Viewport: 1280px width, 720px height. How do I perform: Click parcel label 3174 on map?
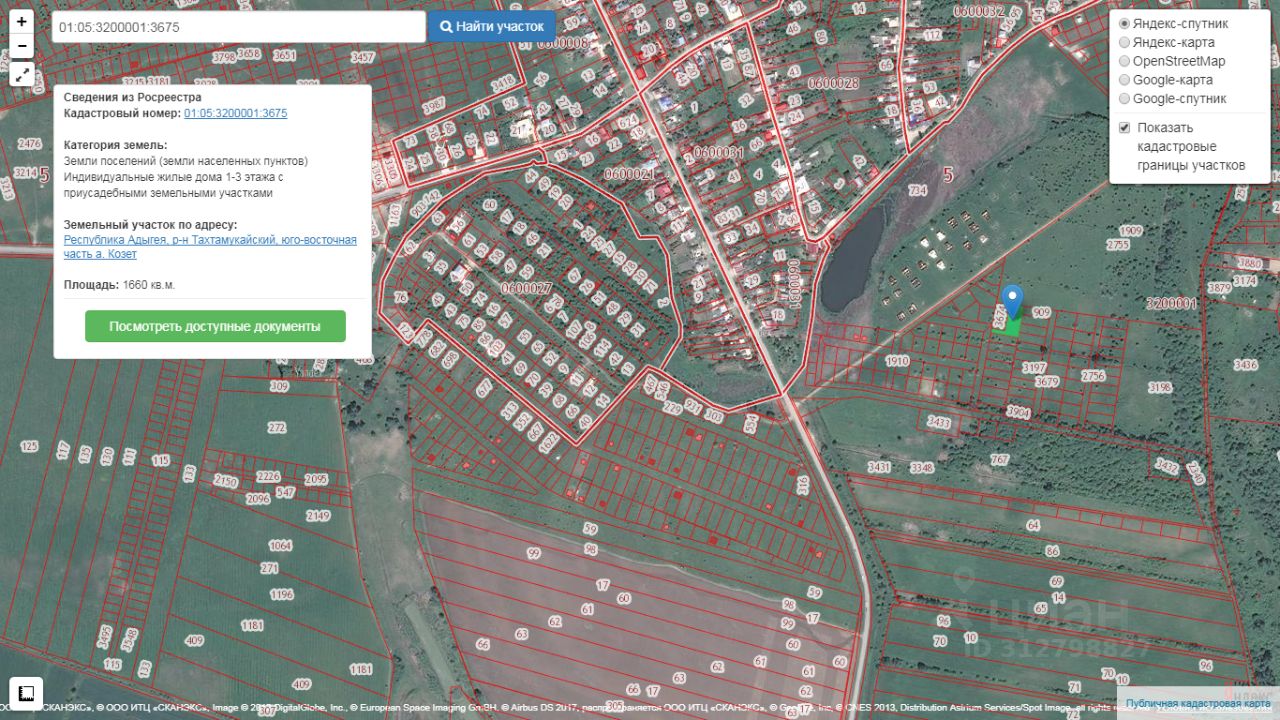1244,281
